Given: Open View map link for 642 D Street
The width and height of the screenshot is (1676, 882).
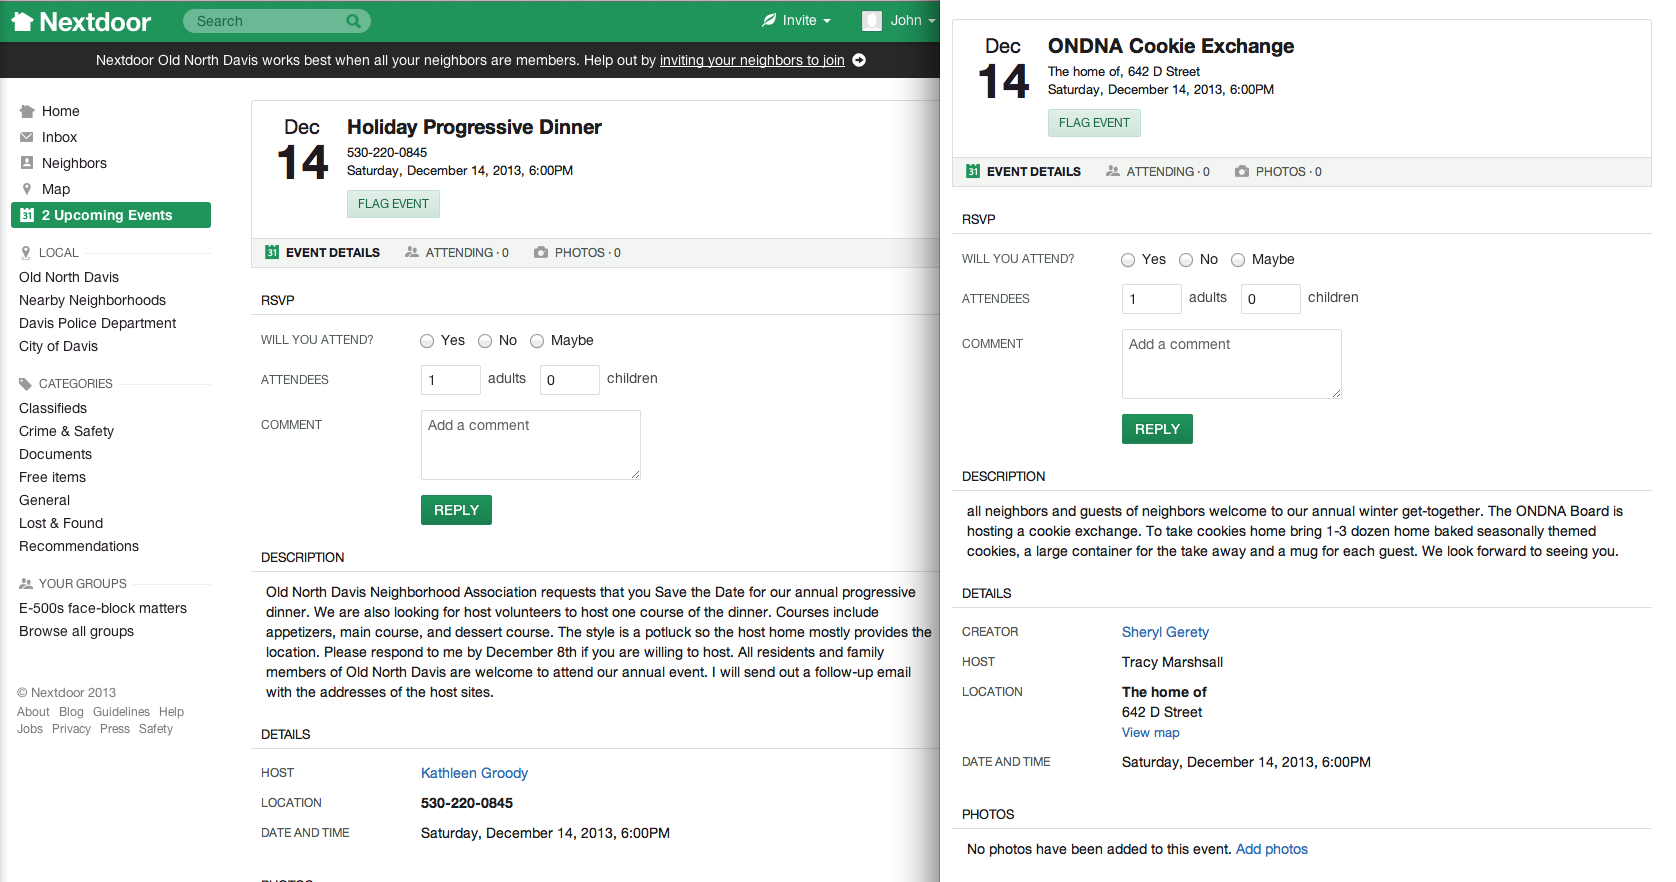Looking at the screenshot, I should 1150,732.
